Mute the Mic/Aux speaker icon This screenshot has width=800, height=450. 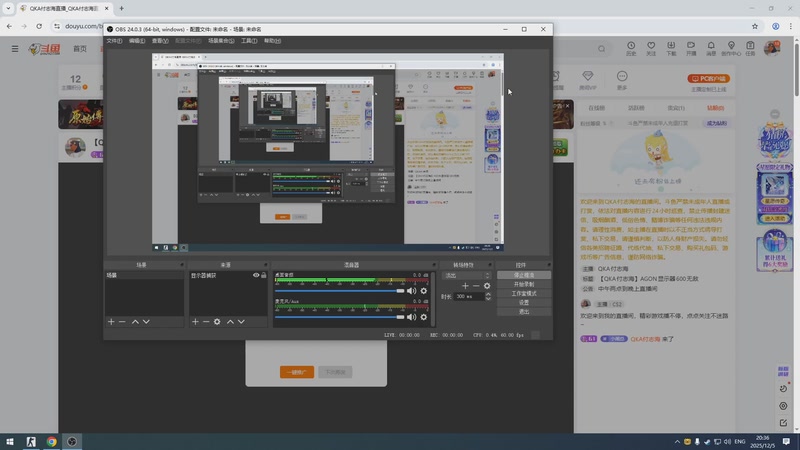(x=411, y=317)
